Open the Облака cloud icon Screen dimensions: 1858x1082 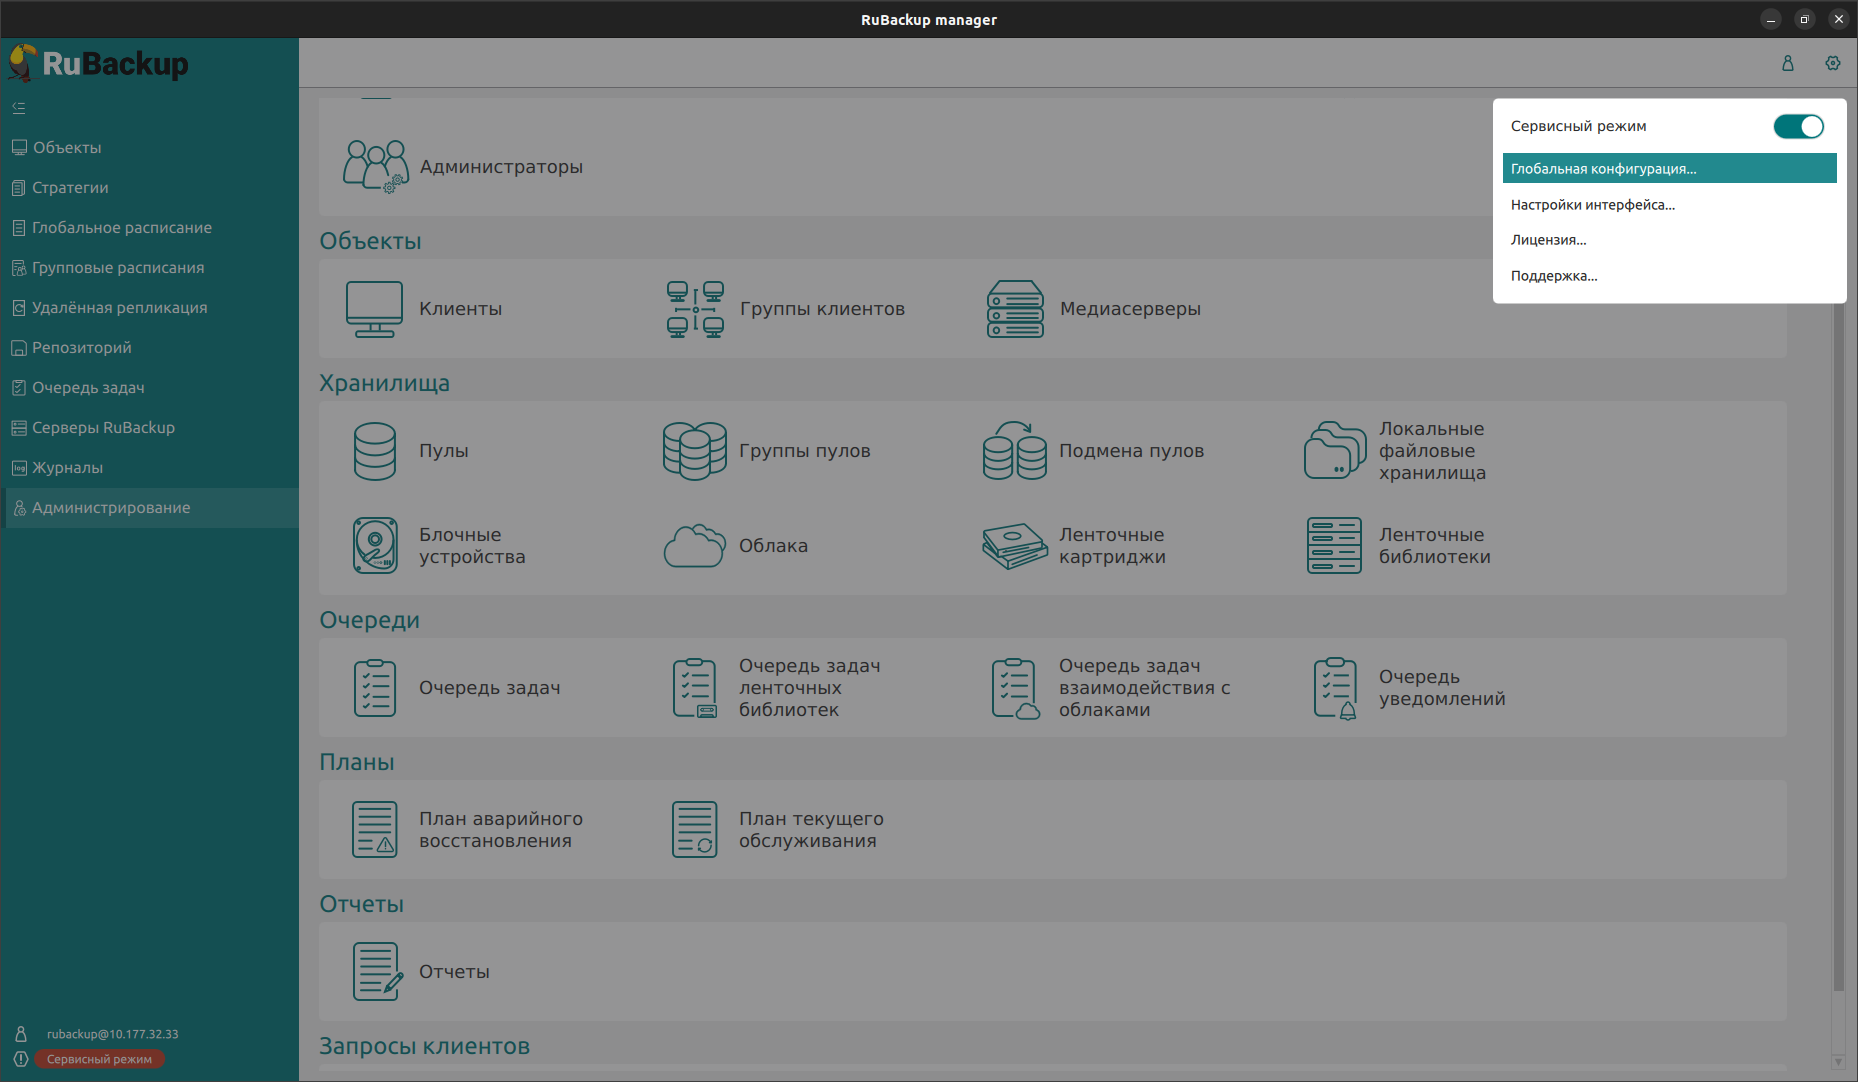click(x=694, y=546)
